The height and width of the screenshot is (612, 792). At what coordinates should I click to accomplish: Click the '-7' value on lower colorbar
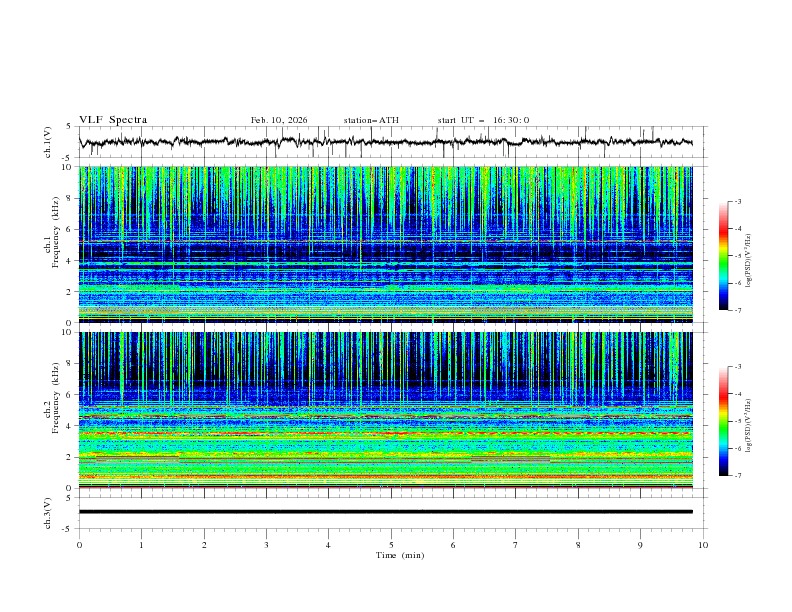738,475
